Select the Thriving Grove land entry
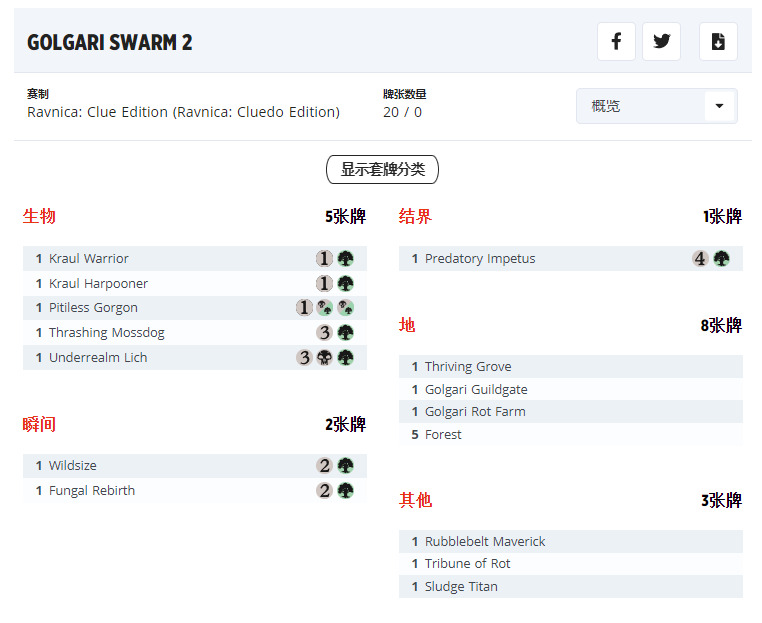The image size is (762, 623). click(x=467, y=367)
